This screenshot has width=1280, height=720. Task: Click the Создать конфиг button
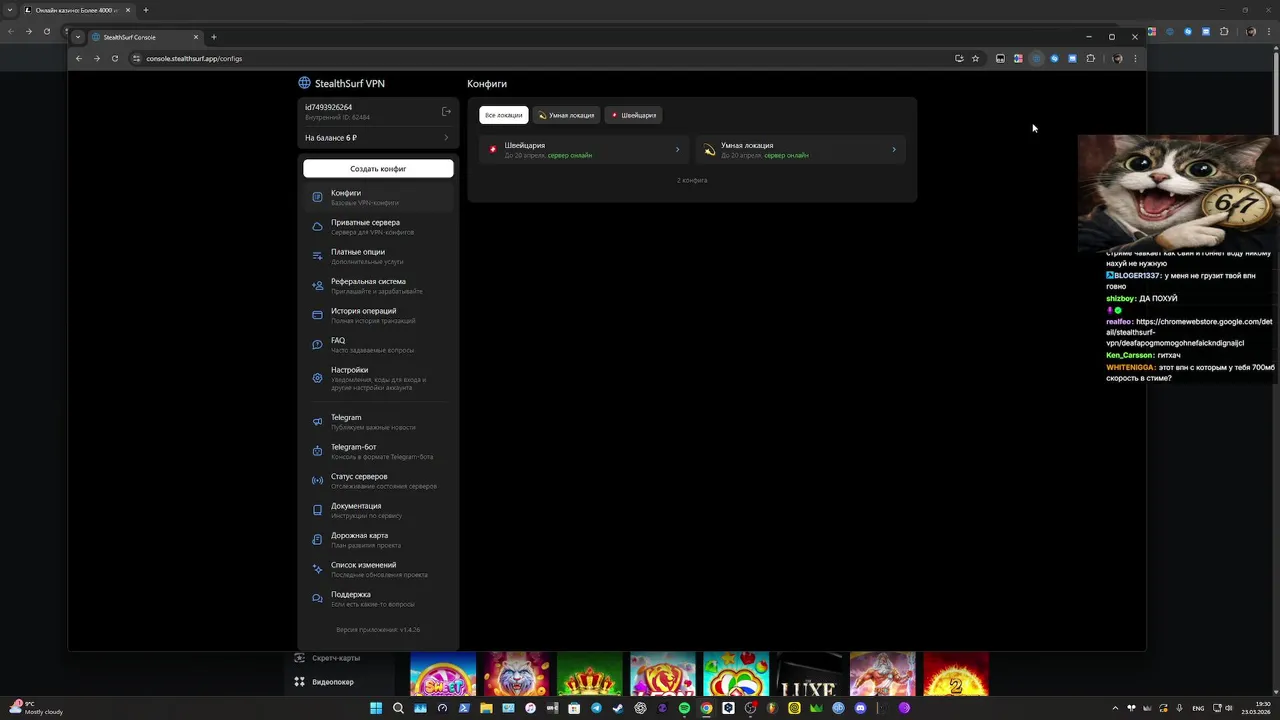point(378,169)
